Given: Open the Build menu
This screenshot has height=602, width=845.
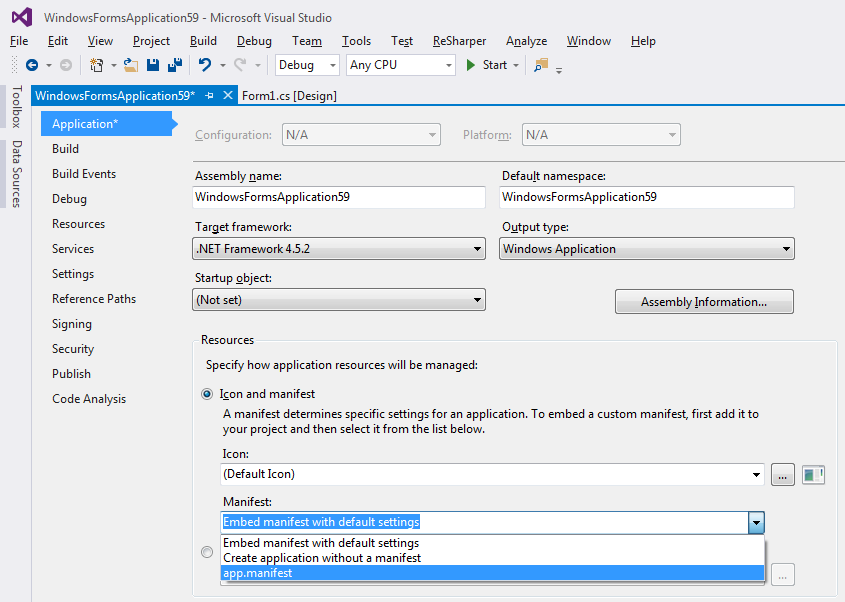Looking at the screenshot, I should (203, 41).
